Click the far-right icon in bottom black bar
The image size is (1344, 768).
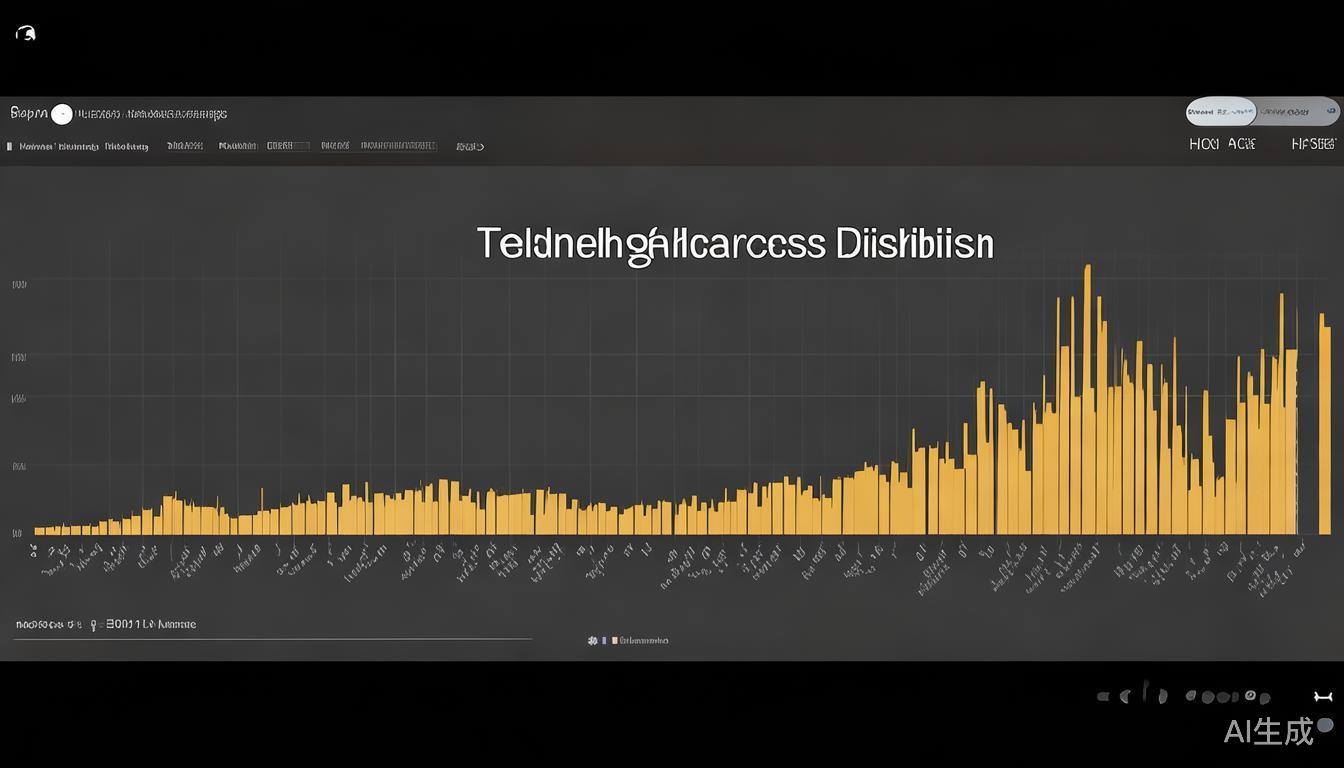(x=1322, y=697)
